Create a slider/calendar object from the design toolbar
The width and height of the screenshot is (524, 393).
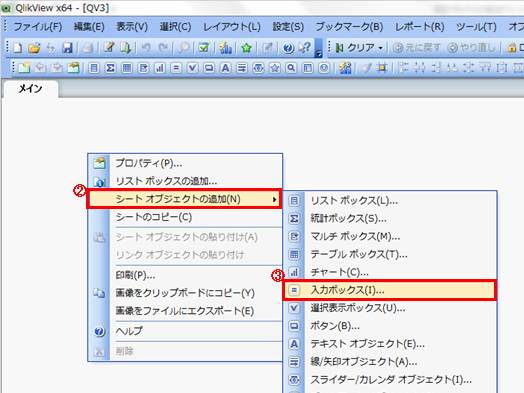pyautogui.click(x=258, y=68)
